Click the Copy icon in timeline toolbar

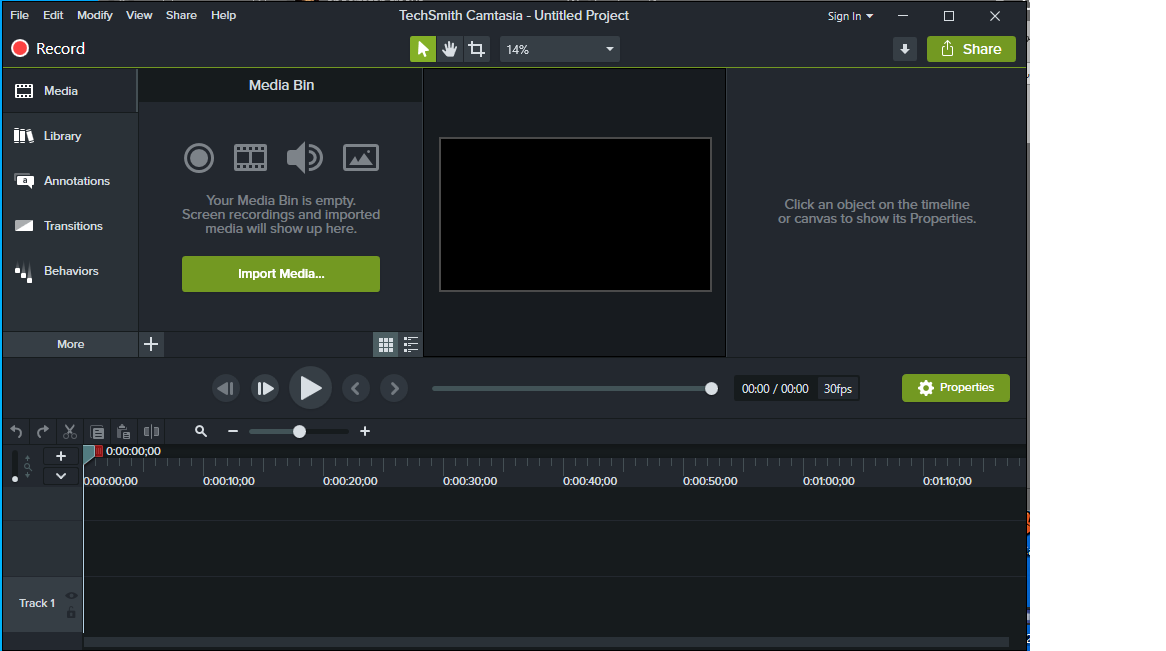97,432
